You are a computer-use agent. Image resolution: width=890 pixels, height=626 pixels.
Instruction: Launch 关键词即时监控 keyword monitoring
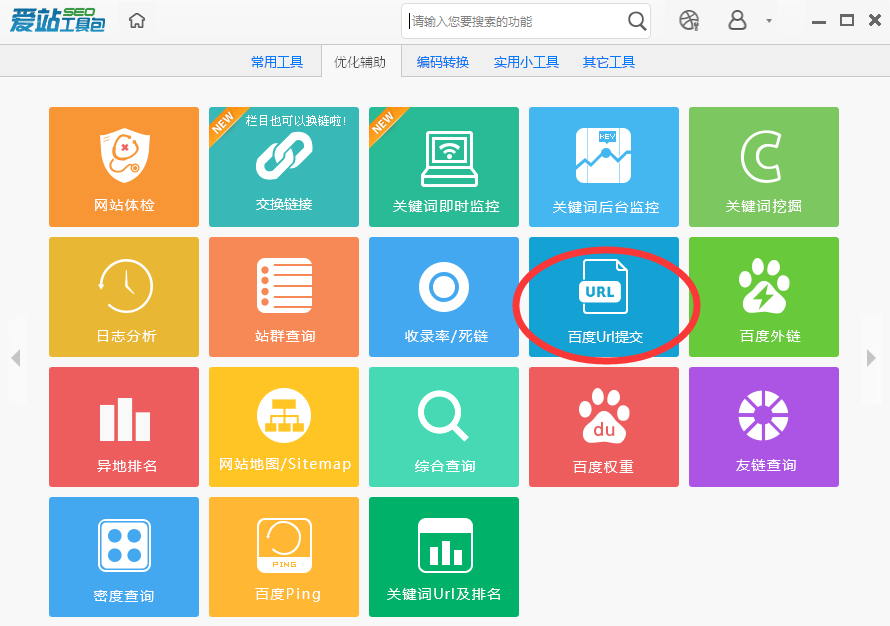click(443, 167)
